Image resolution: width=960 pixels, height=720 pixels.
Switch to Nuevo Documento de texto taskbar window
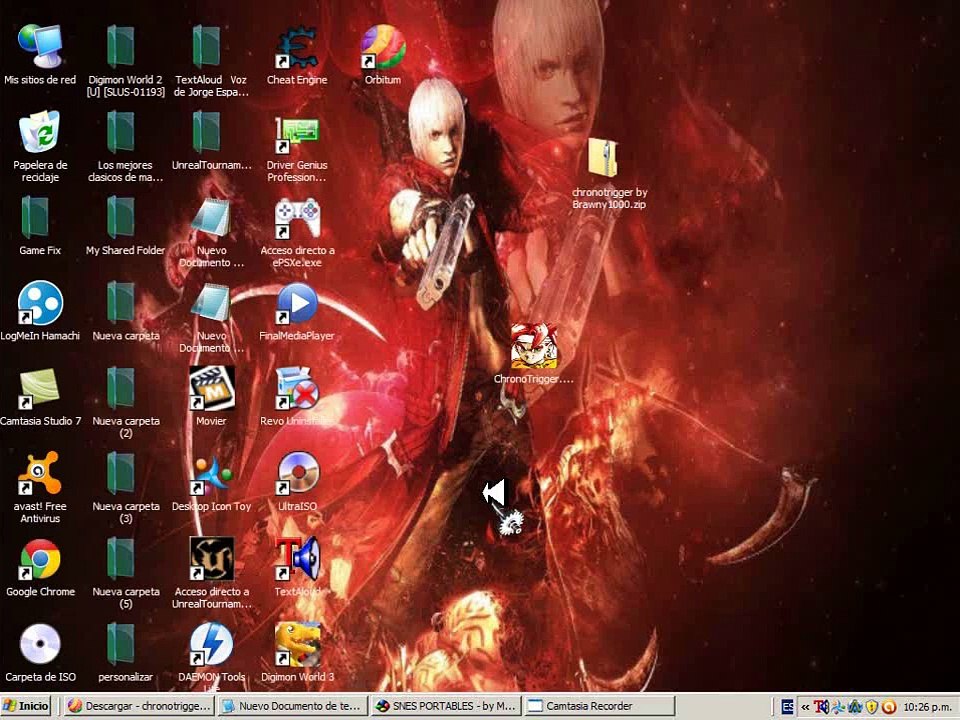293,706
